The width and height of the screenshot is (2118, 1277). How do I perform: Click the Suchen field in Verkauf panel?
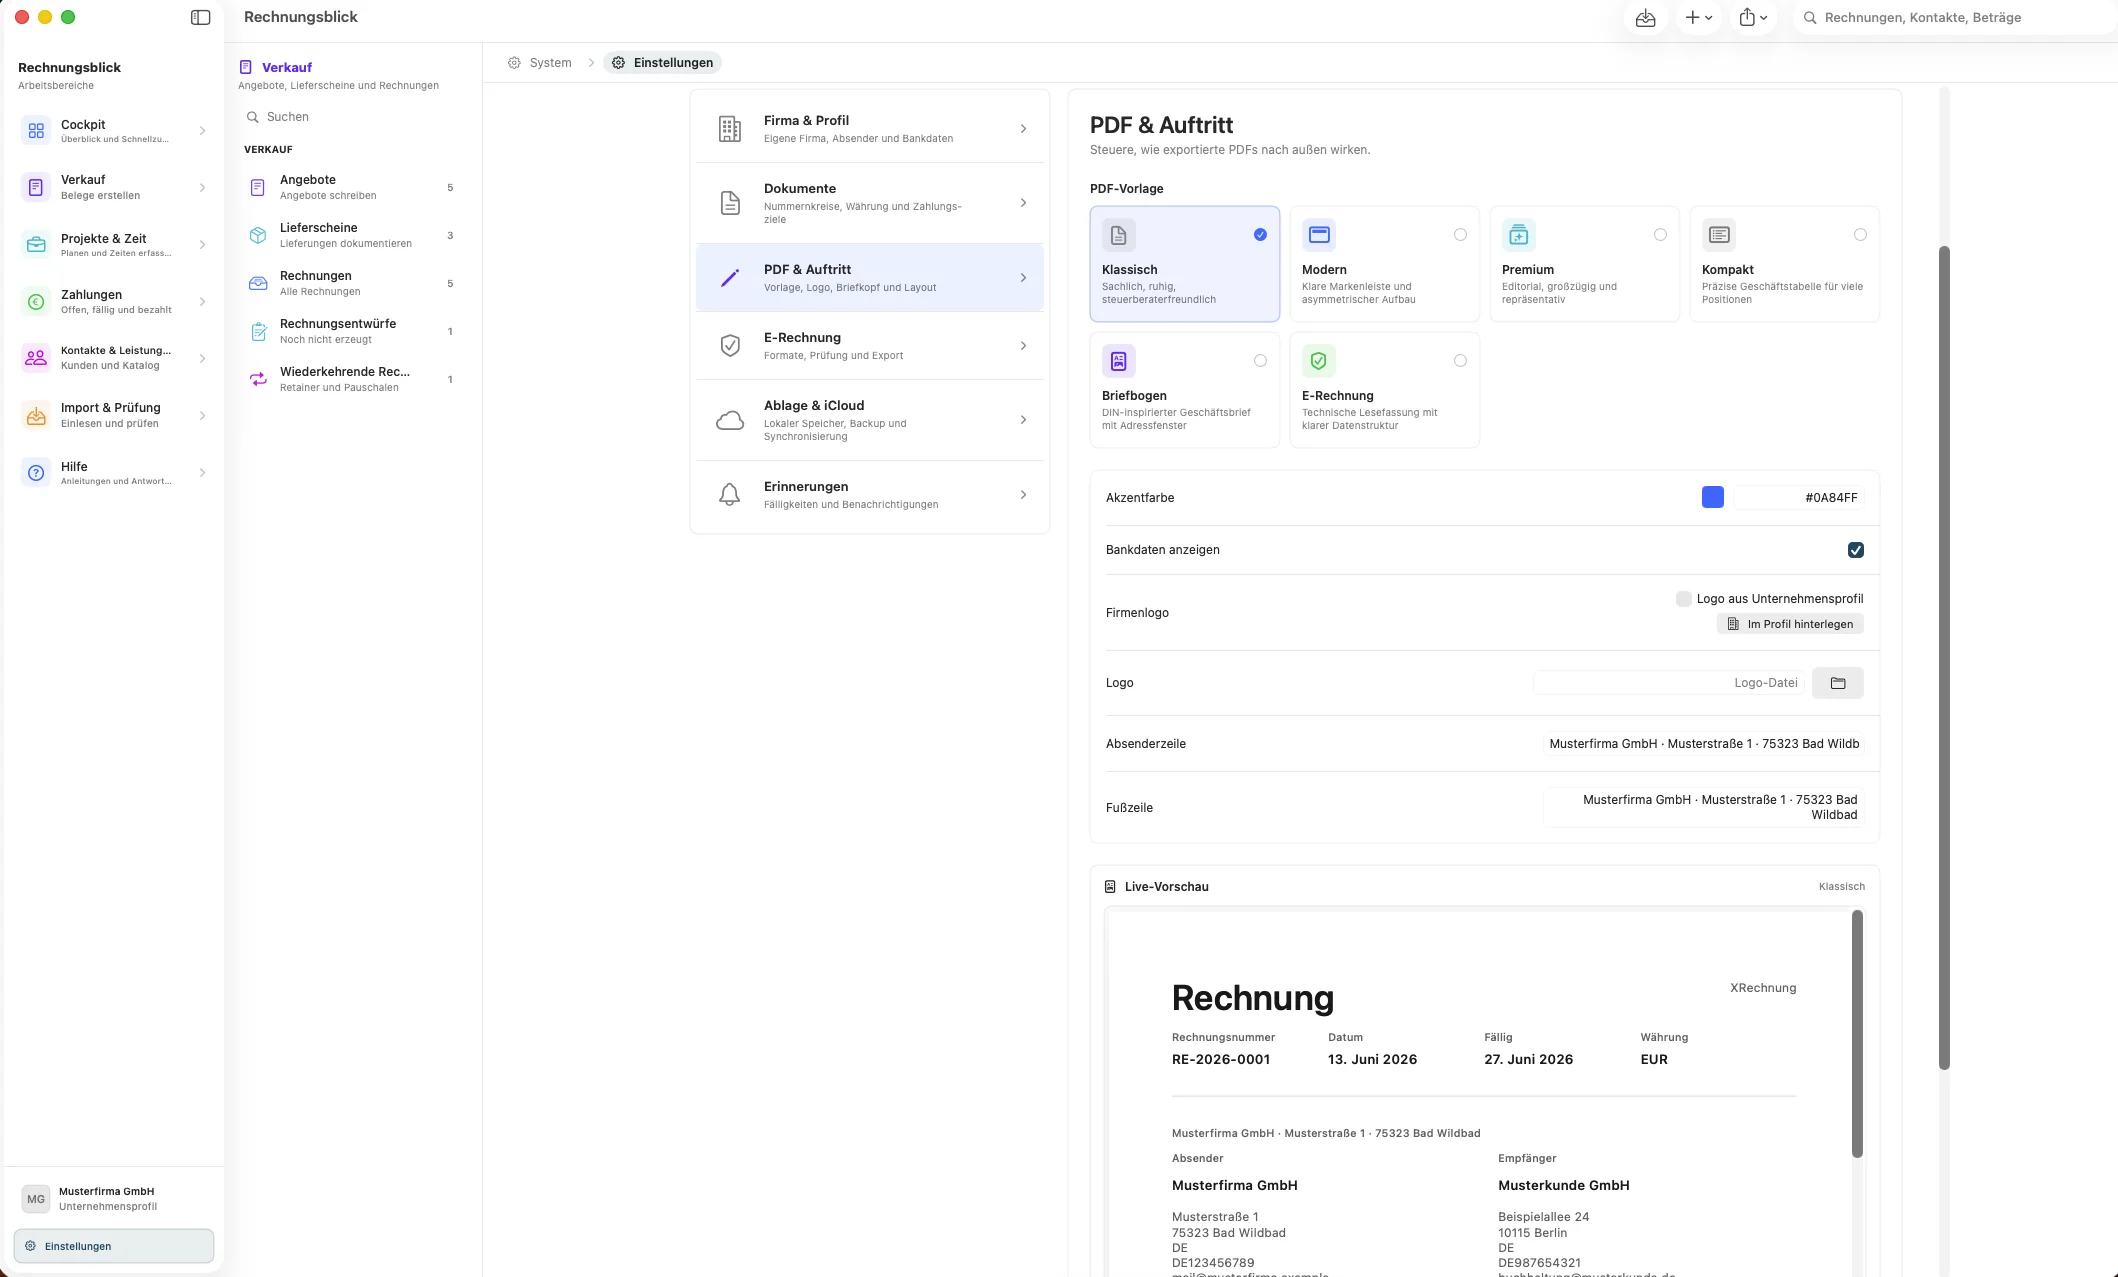[x=353, y=117]
